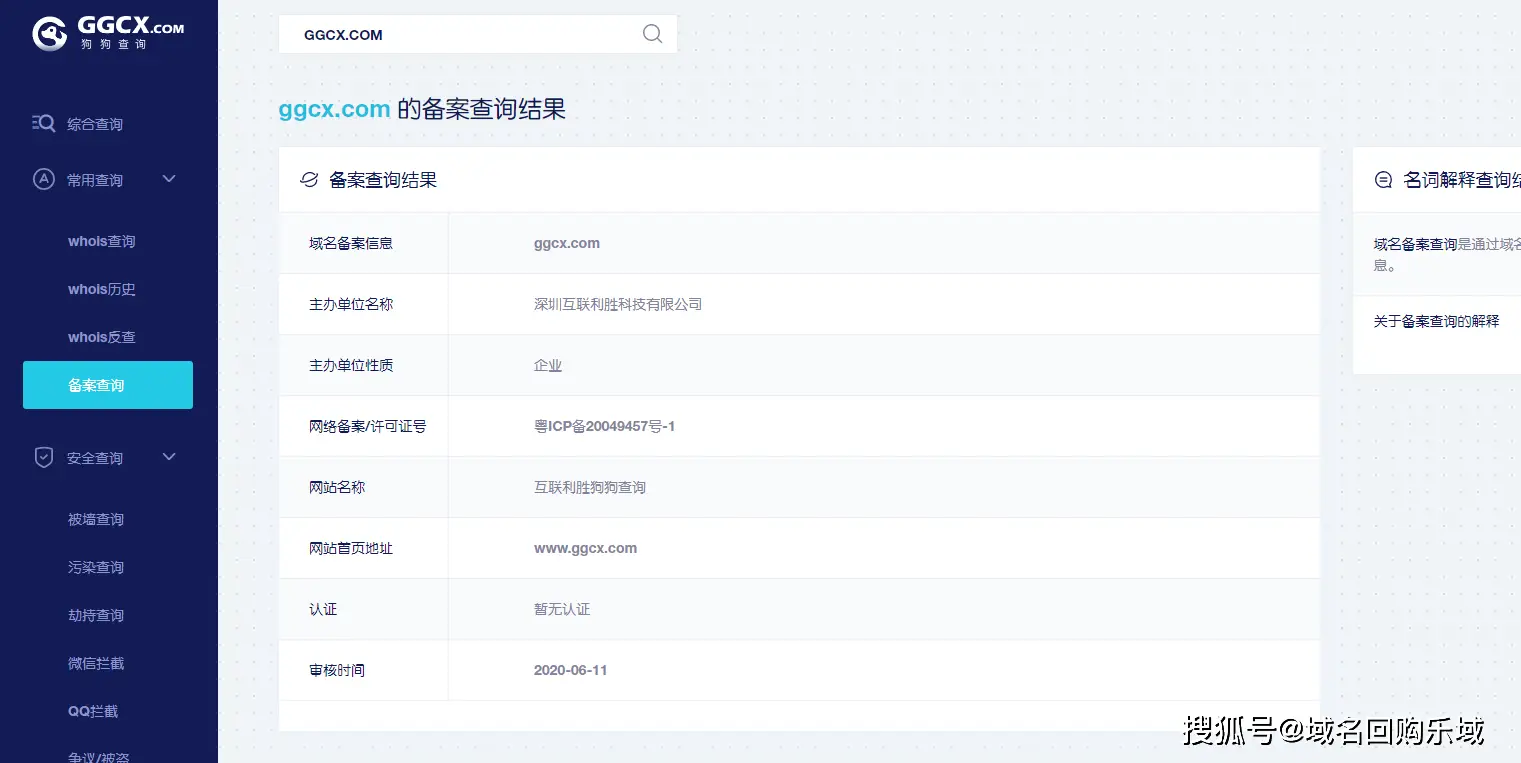Collapse the 常用查询 chevron
The image size is (1521, 763).
(x=169, y=179)
